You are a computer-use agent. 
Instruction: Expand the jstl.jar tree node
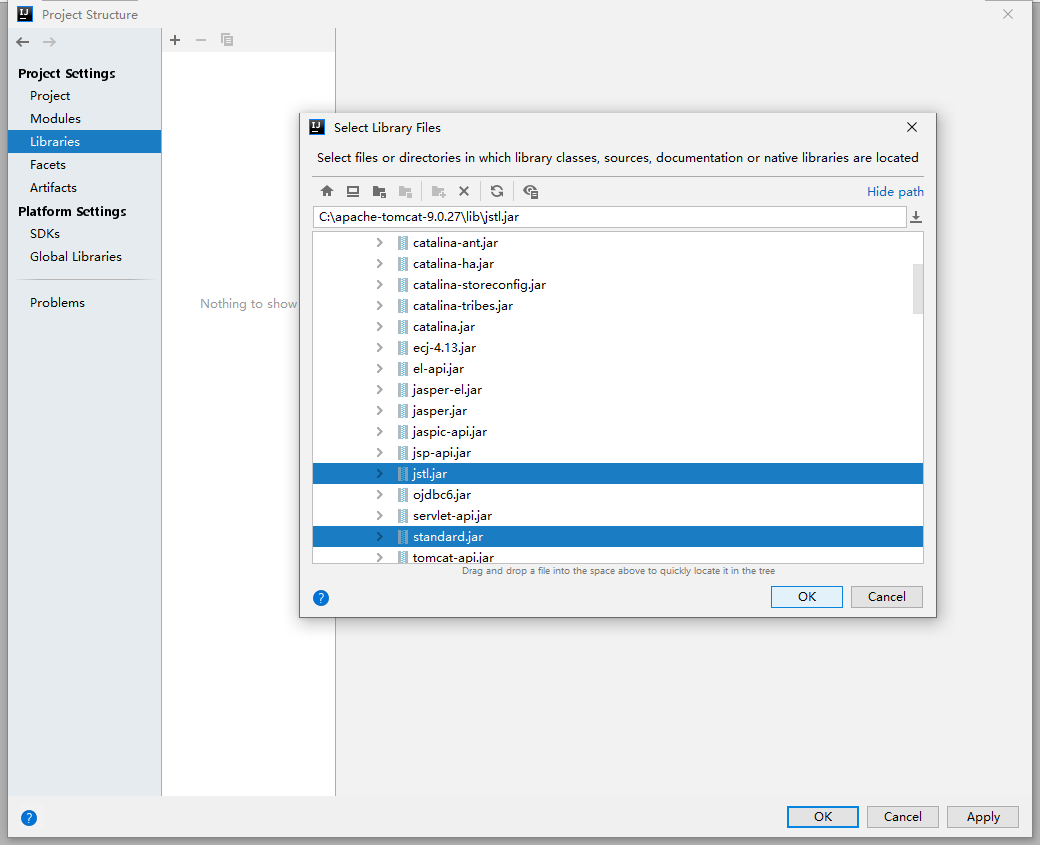point(379,473)
